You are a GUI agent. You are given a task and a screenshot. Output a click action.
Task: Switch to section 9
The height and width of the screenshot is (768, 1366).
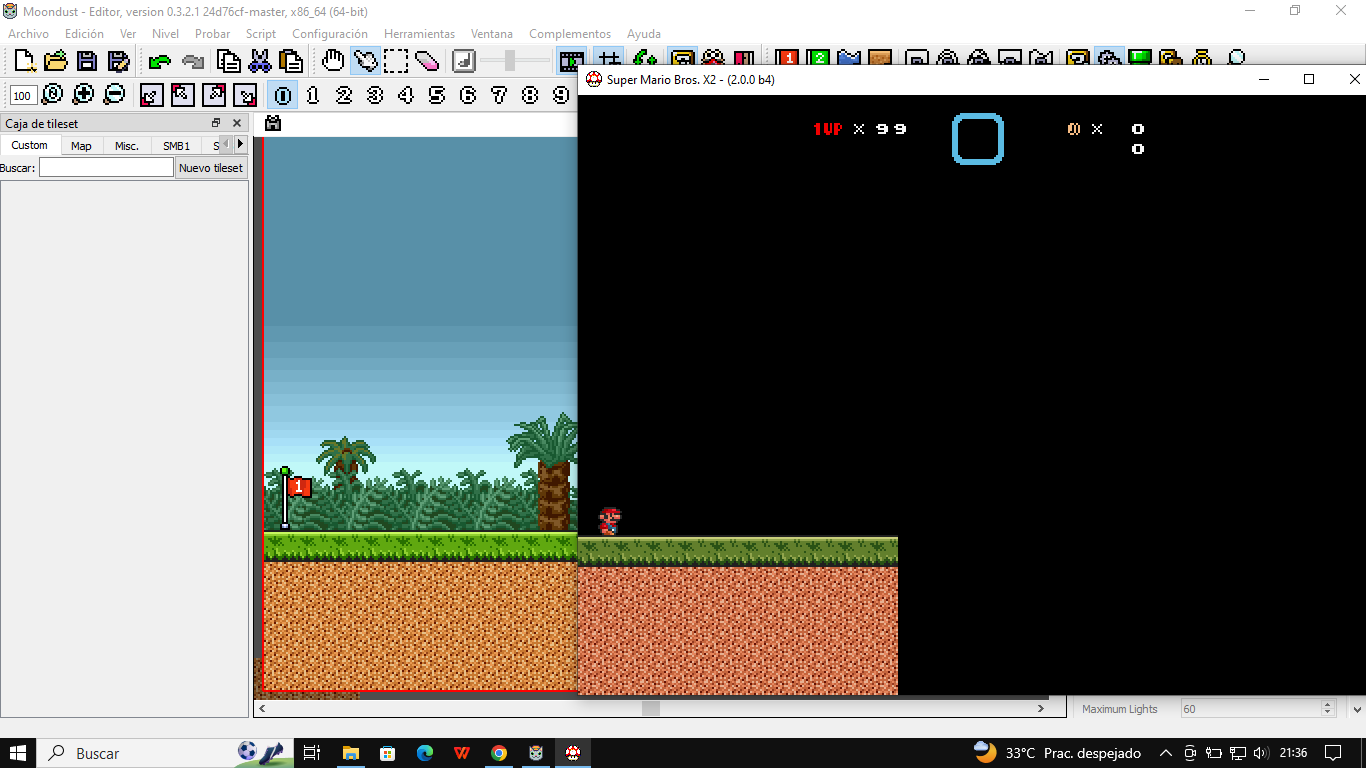coord(561,95)
